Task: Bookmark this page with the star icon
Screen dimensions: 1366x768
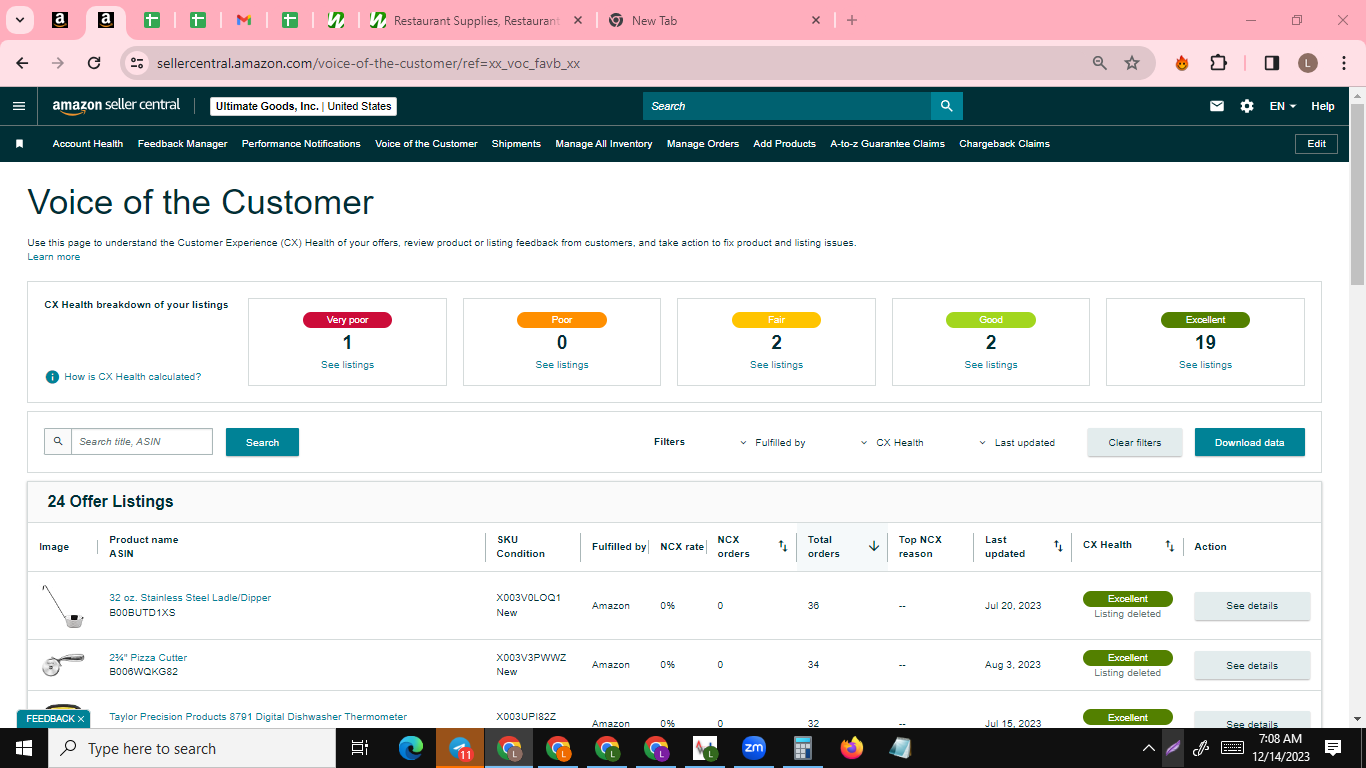Action: point(1132,63)
